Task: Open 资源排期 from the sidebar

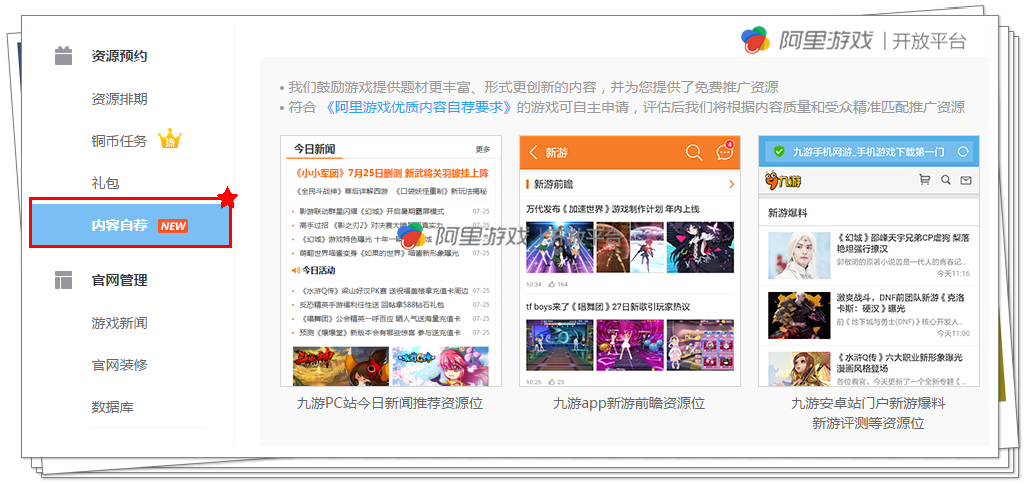Action: 119,99
